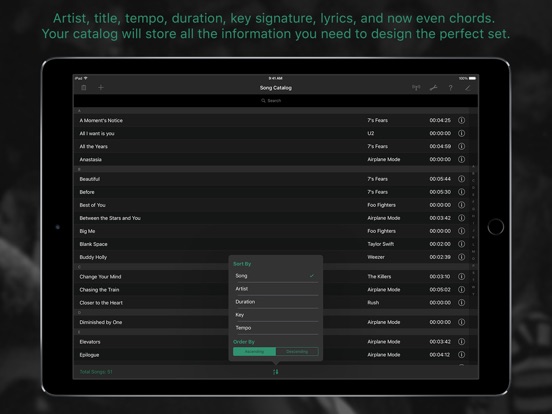This screenshot has width=552, height=414.
Task: Click the sort arrows icon in bottom bar
Action: 276,372
